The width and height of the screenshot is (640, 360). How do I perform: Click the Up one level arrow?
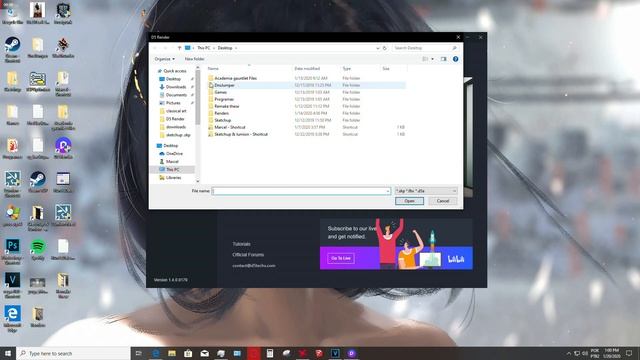[x=179, y=48]
